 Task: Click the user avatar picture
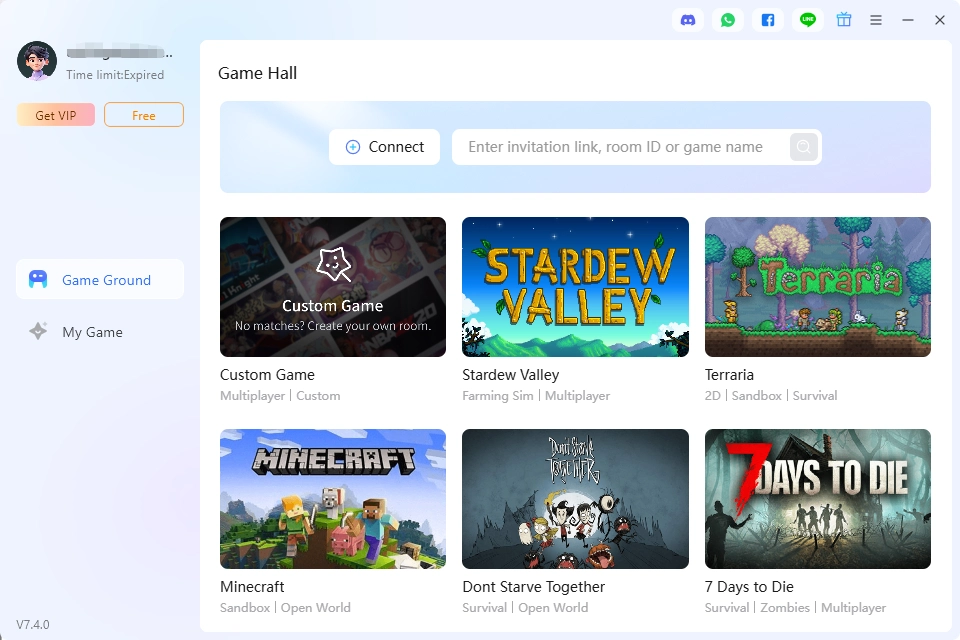(x=37, y=61)
